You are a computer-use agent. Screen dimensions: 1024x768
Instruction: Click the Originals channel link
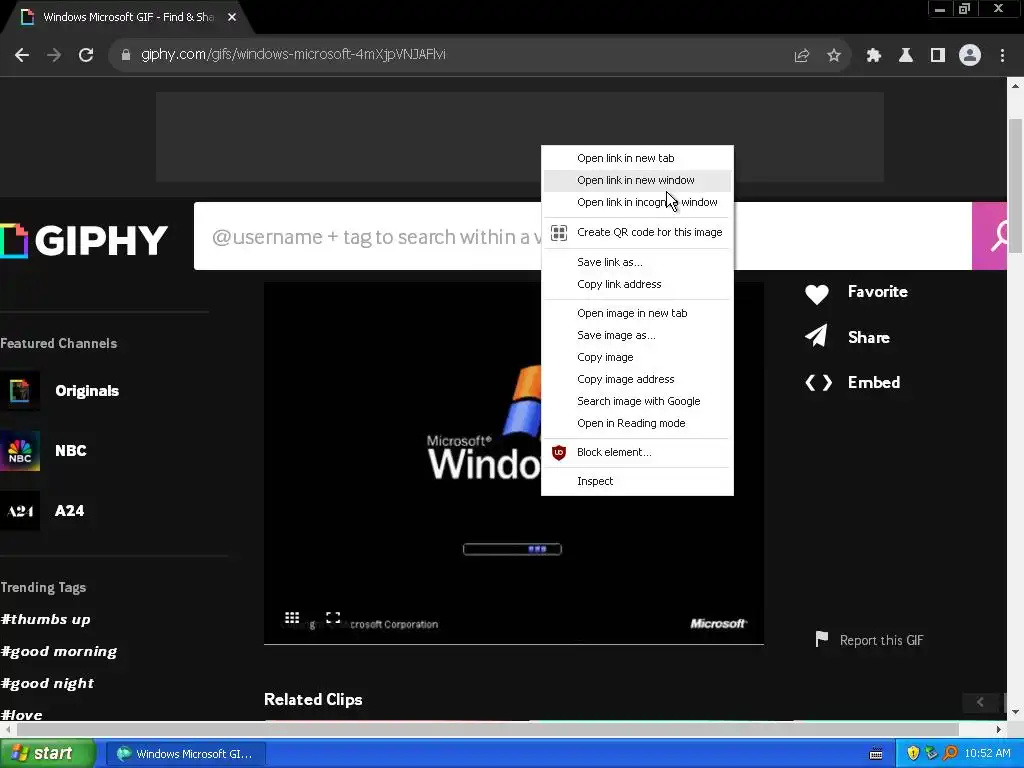87,391
